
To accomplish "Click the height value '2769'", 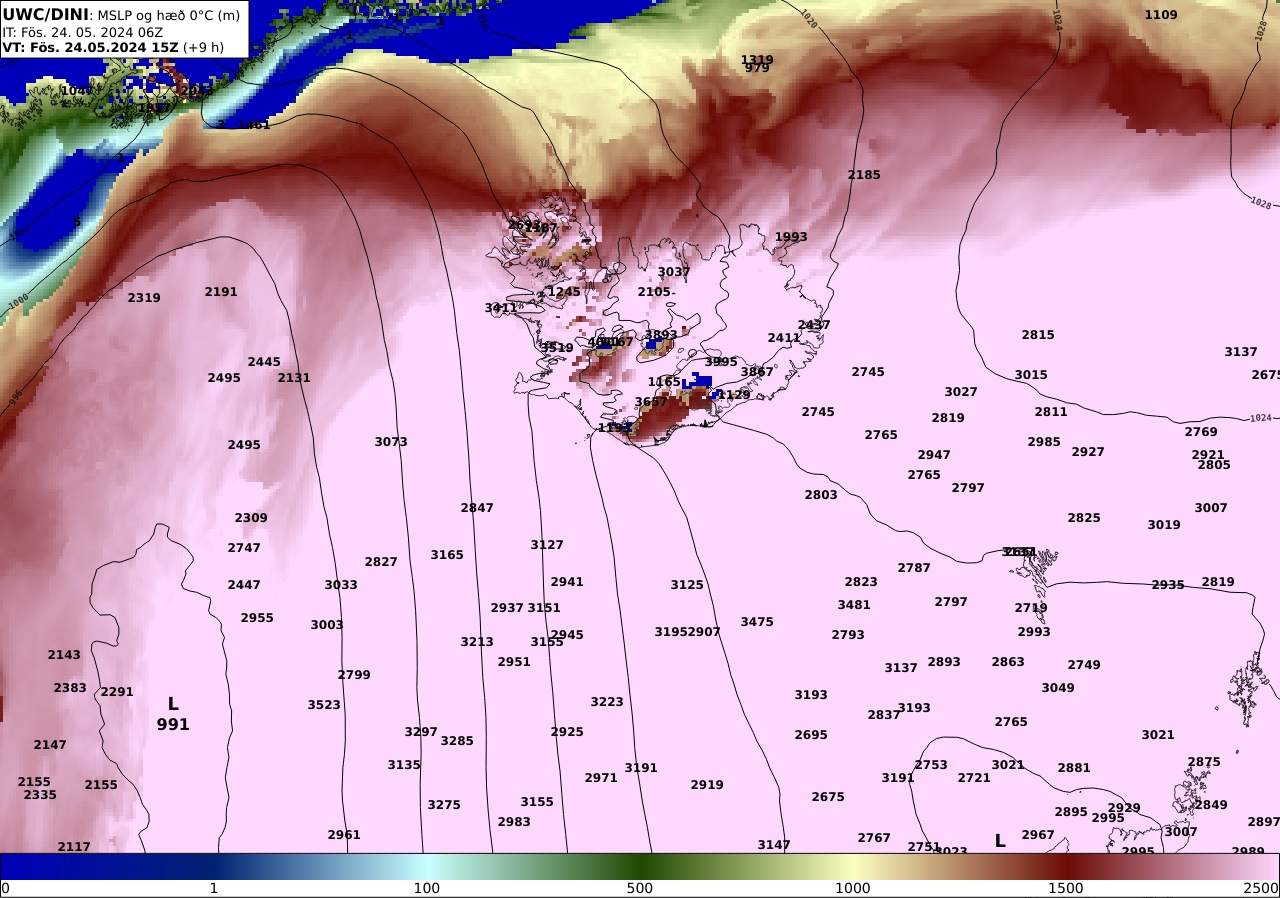I will coord(1201,432).
